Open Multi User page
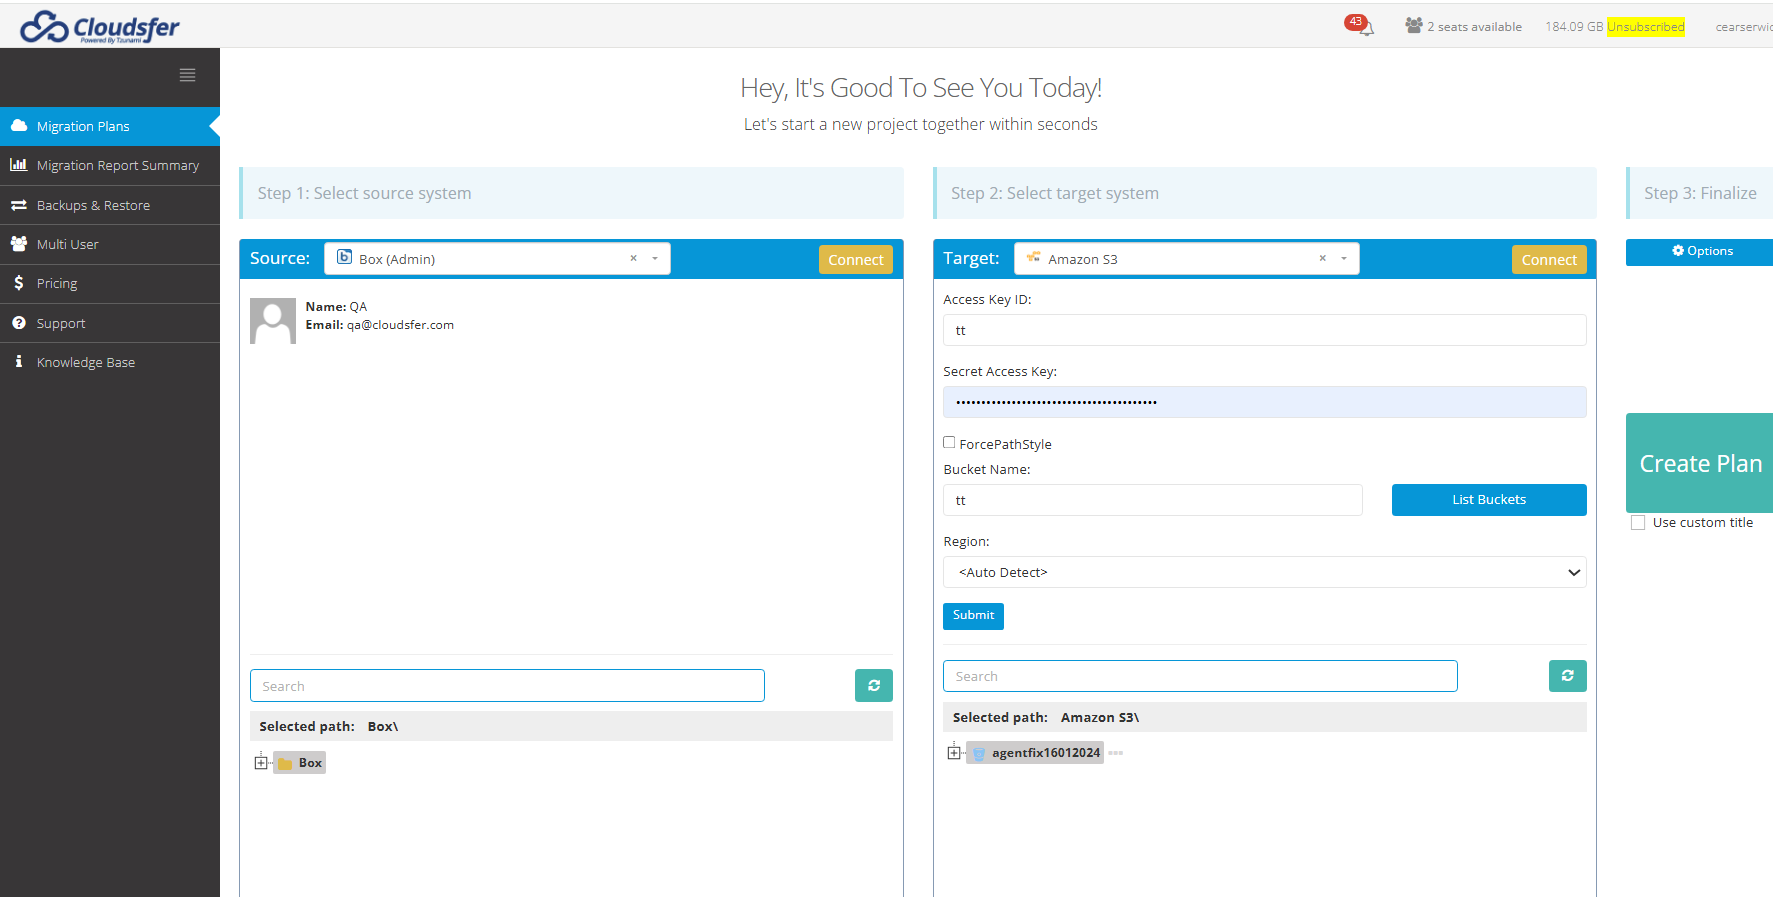Image resolution: width=1773 pixels, height=897 pixels. click(110, 244)
